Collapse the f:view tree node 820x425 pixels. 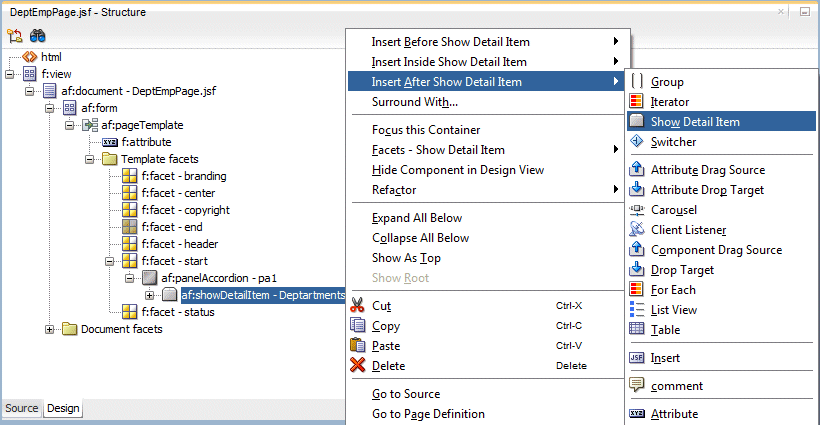click(9, 74)
